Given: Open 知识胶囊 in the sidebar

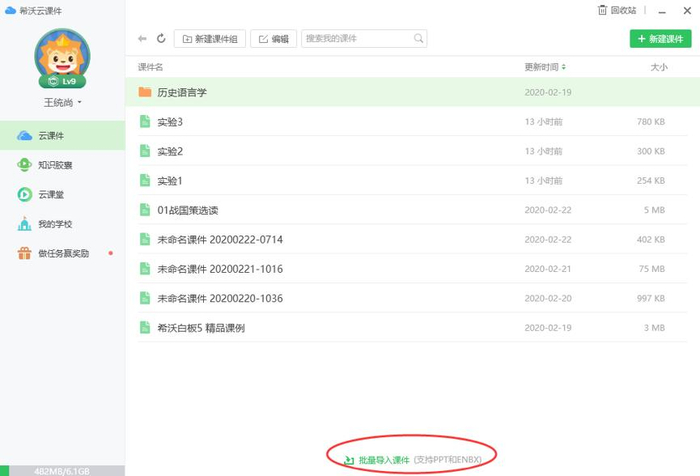Looking at the screenshot, I should (62, 165).
